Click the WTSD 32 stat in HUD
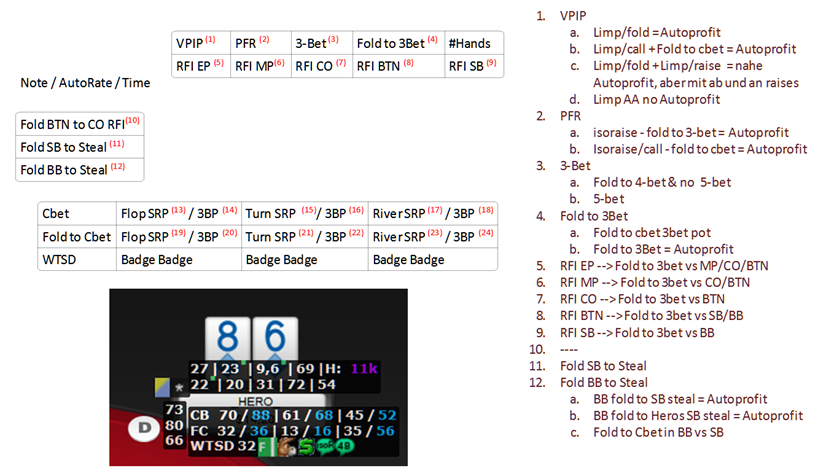 (223, 446)
